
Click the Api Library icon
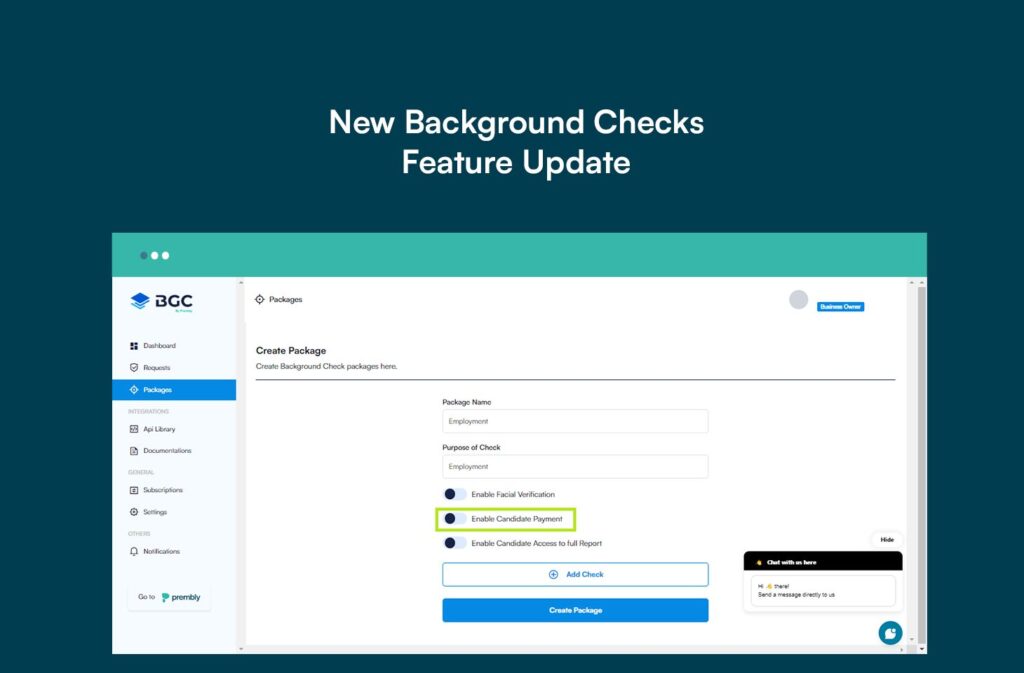pos(134,429)
